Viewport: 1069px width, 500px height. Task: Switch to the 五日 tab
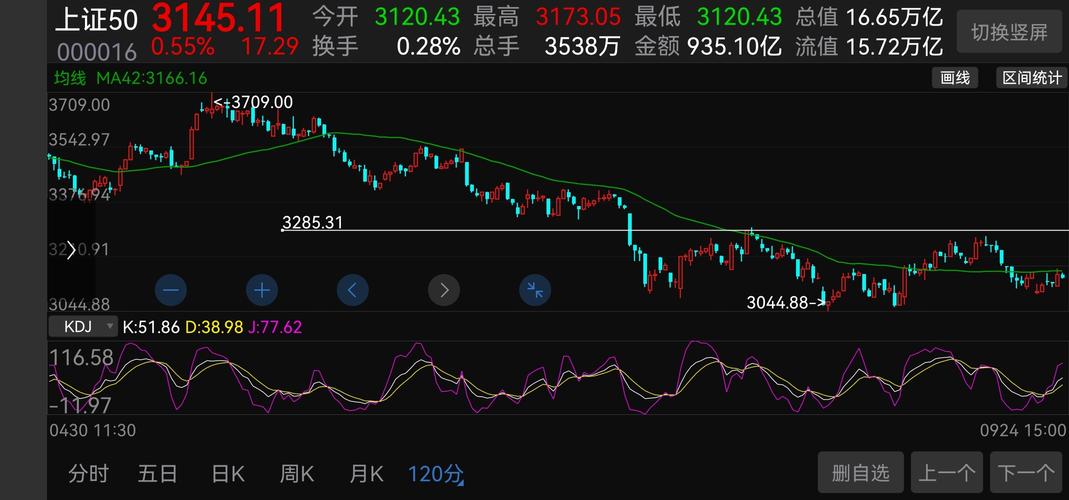click(158, 473)
